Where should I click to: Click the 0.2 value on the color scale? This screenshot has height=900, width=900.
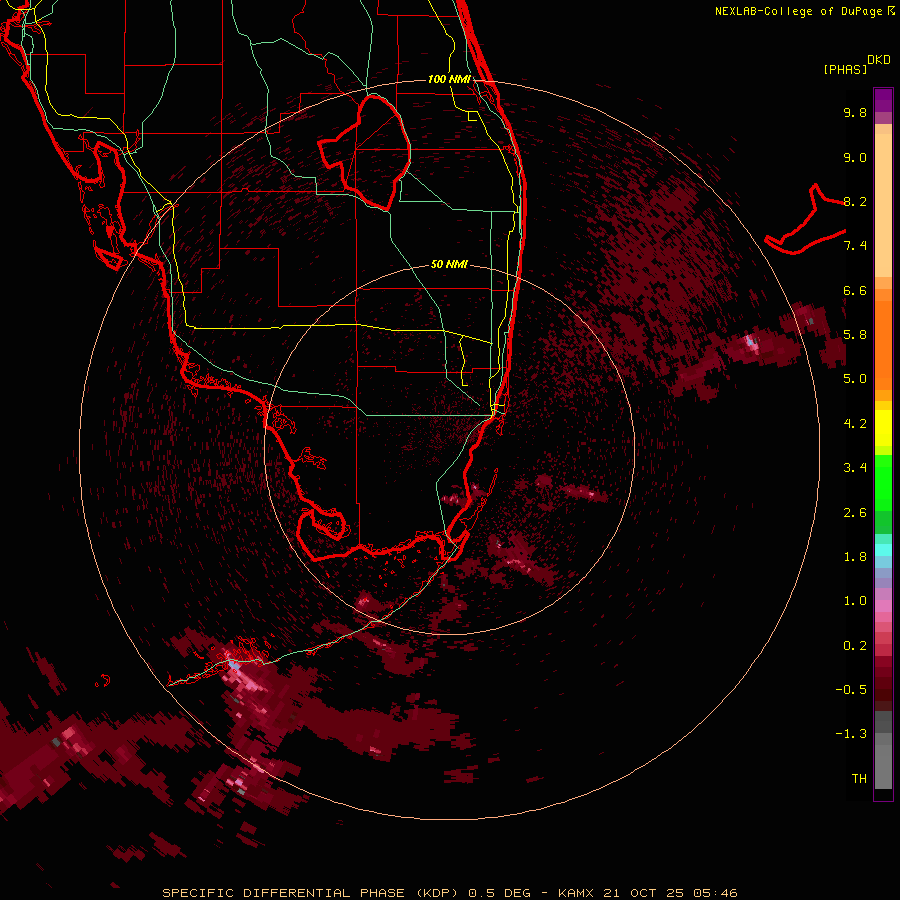pos(855,646)
